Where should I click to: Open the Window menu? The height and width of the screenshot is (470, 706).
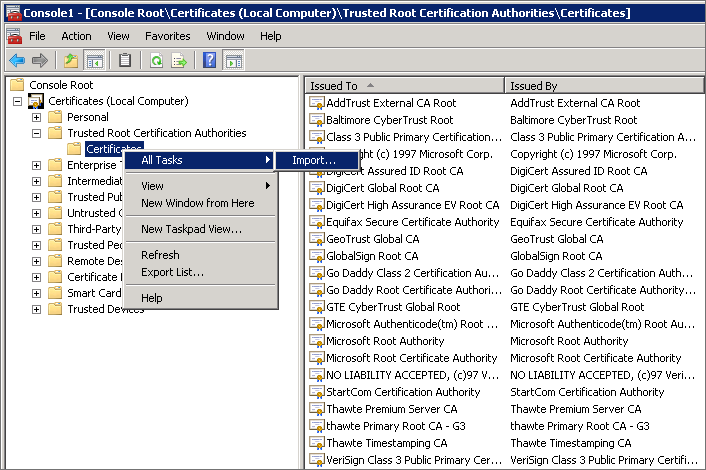[225, 36]
